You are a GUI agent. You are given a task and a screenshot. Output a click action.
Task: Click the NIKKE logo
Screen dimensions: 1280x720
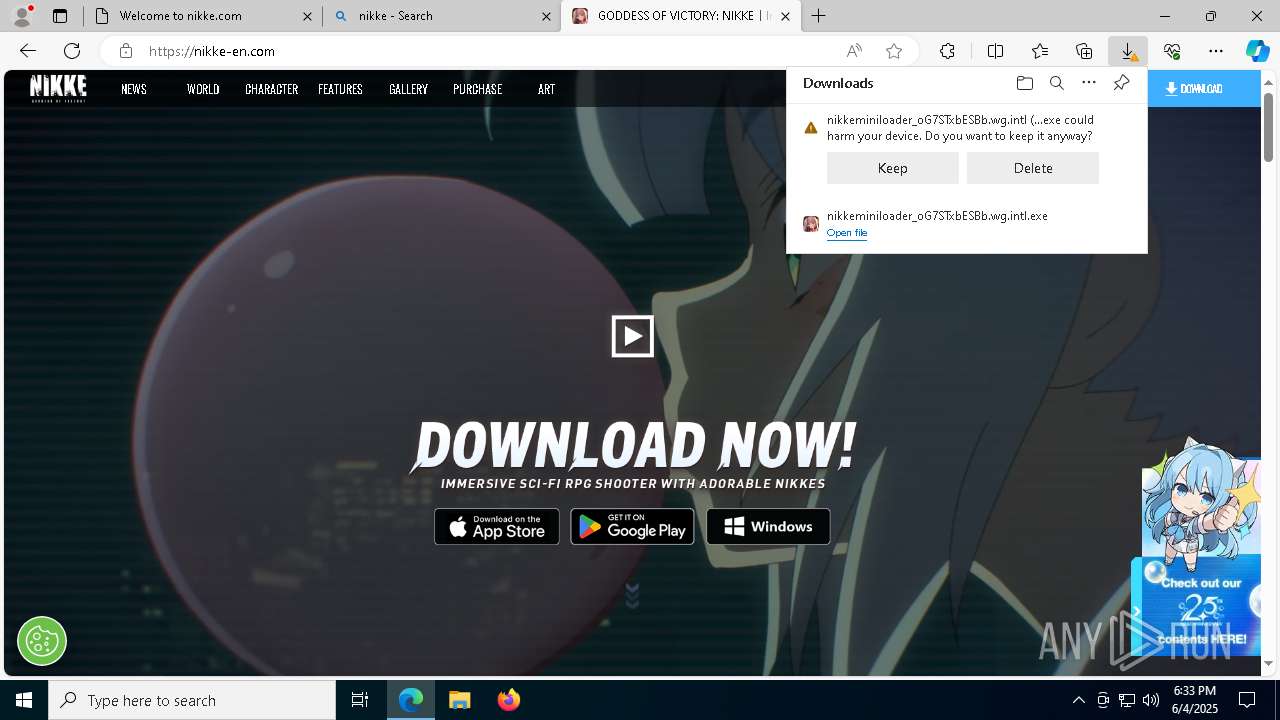[x=58, y=88]
